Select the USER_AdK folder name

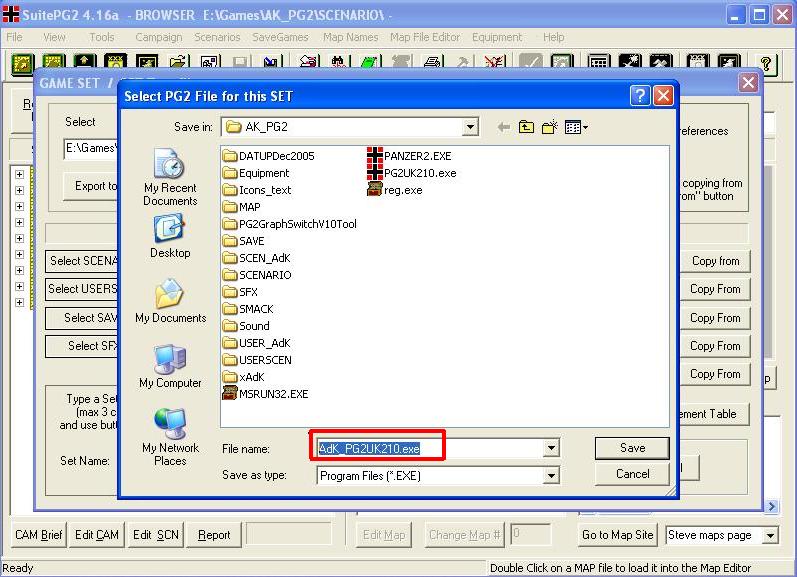pos(265,343)
